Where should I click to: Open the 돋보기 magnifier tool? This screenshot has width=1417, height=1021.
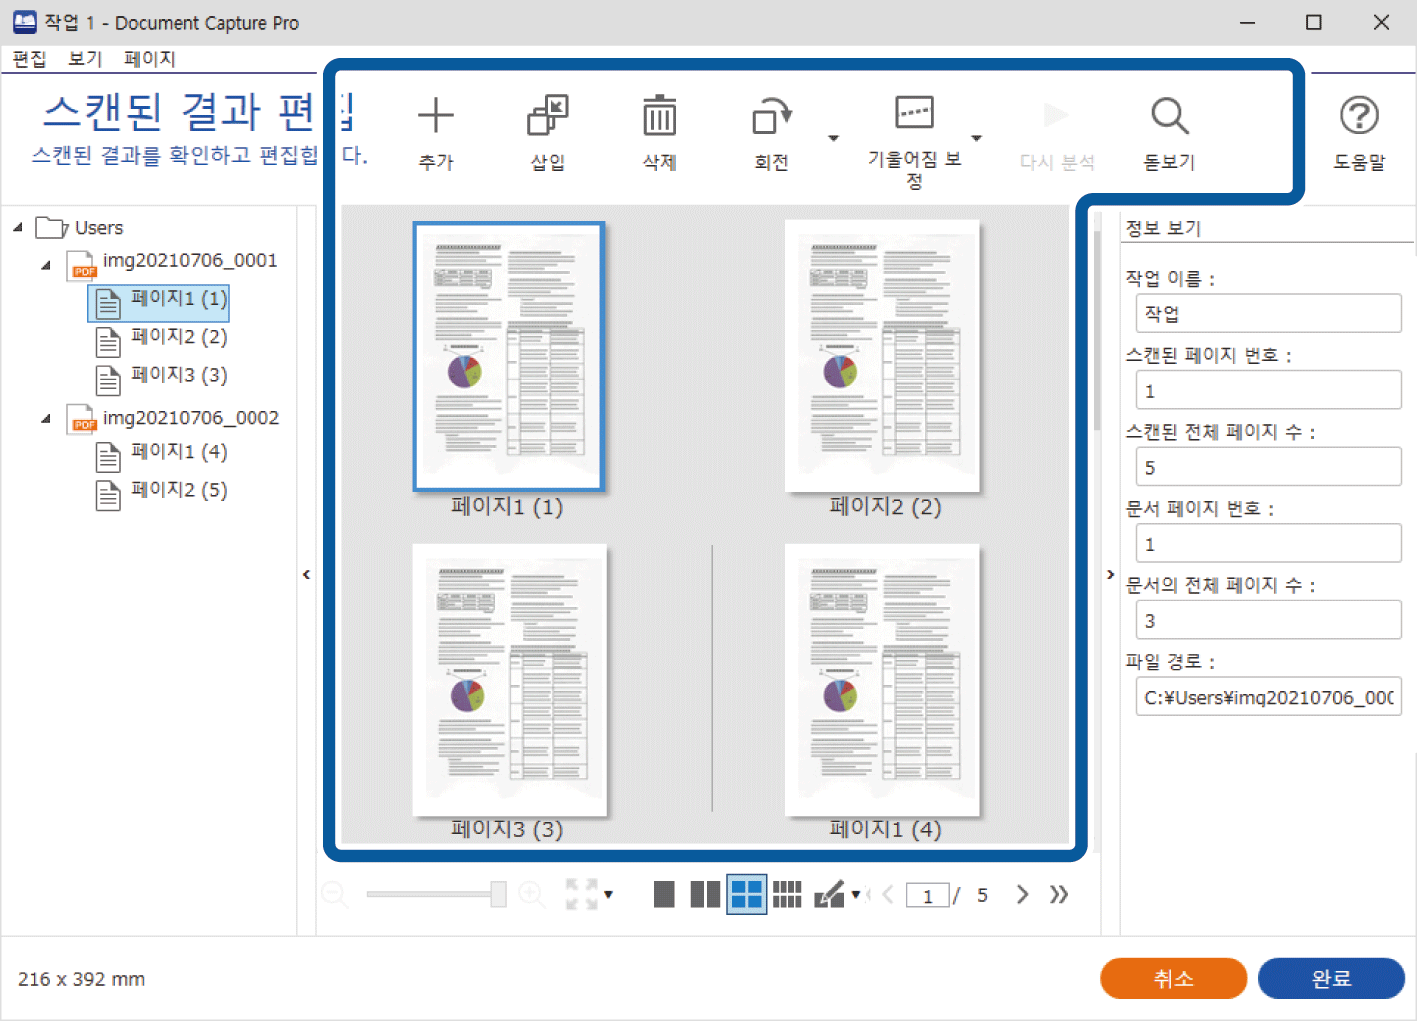click(x=1169, y=117)
